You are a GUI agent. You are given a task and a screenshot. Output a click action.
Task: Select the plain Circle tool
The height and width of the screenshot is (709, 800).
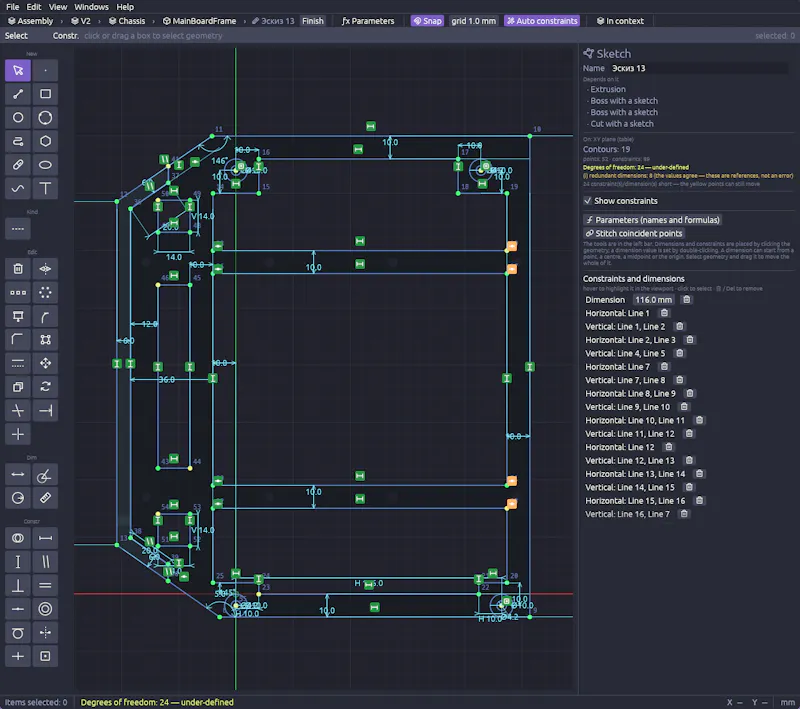pyautogui.click(x=18, y=118)
